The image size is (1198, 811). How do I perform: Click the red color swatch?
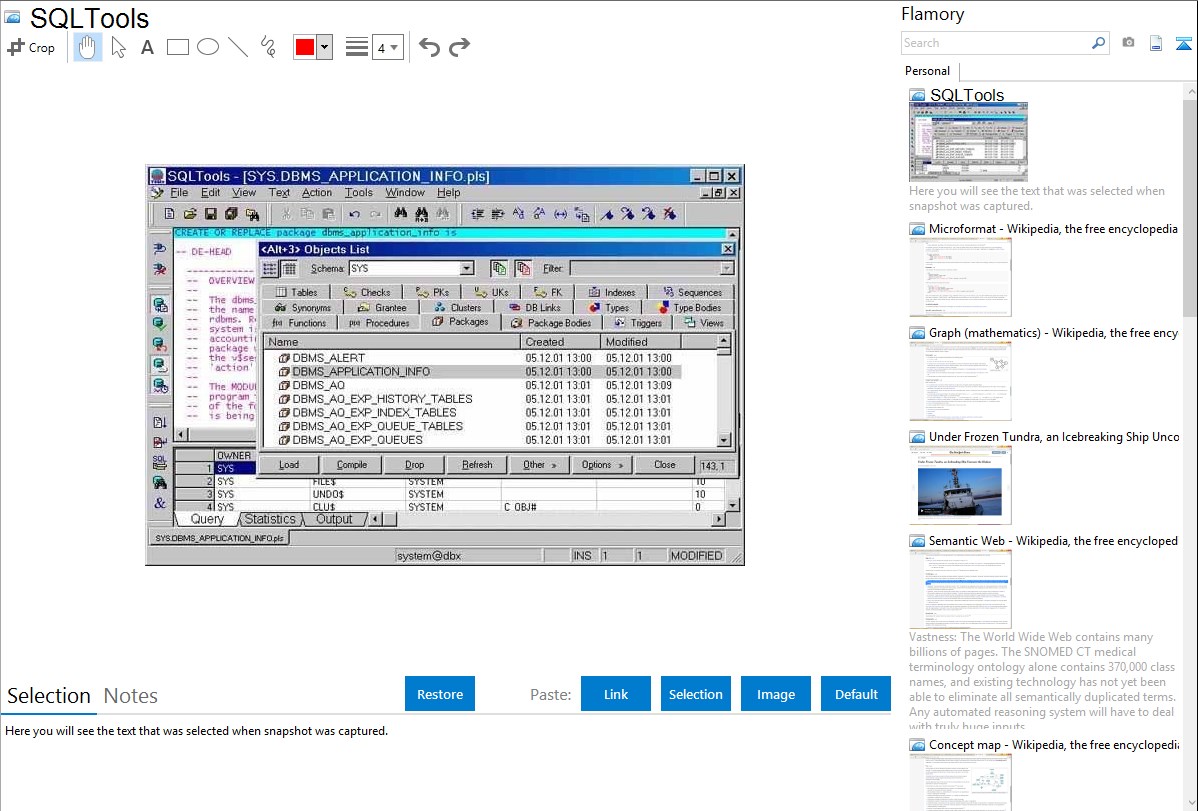pyautogui.click(x=305, y=47)
